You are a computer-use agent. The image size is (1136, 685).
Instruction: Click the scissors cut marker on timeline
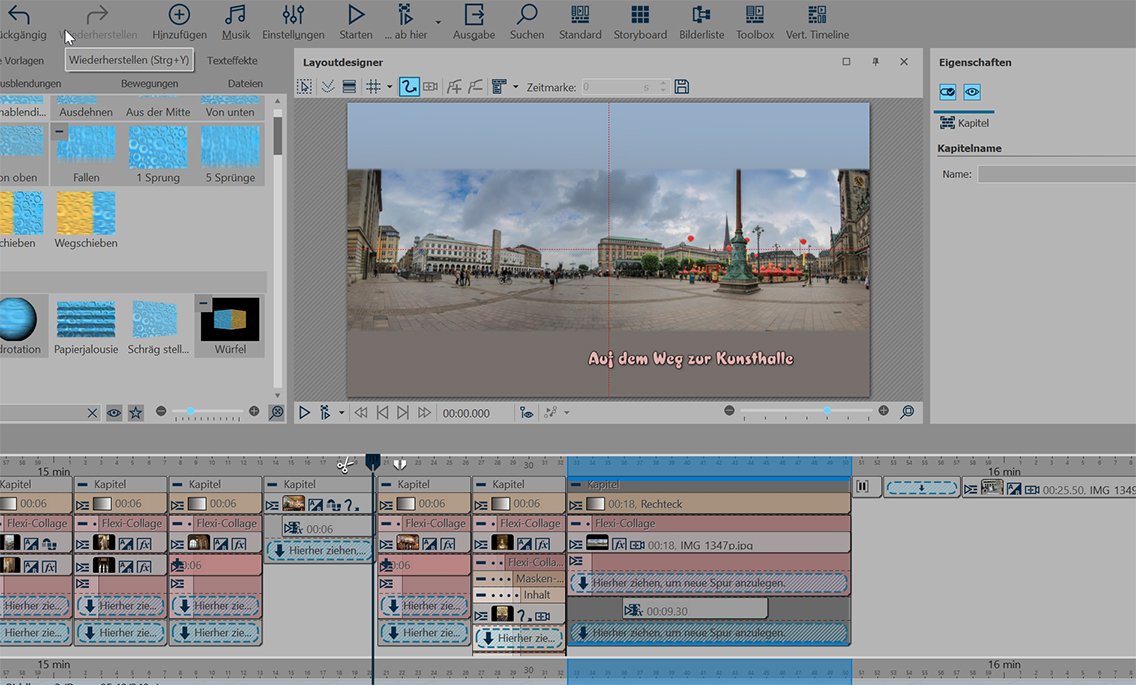click(345, 464)
